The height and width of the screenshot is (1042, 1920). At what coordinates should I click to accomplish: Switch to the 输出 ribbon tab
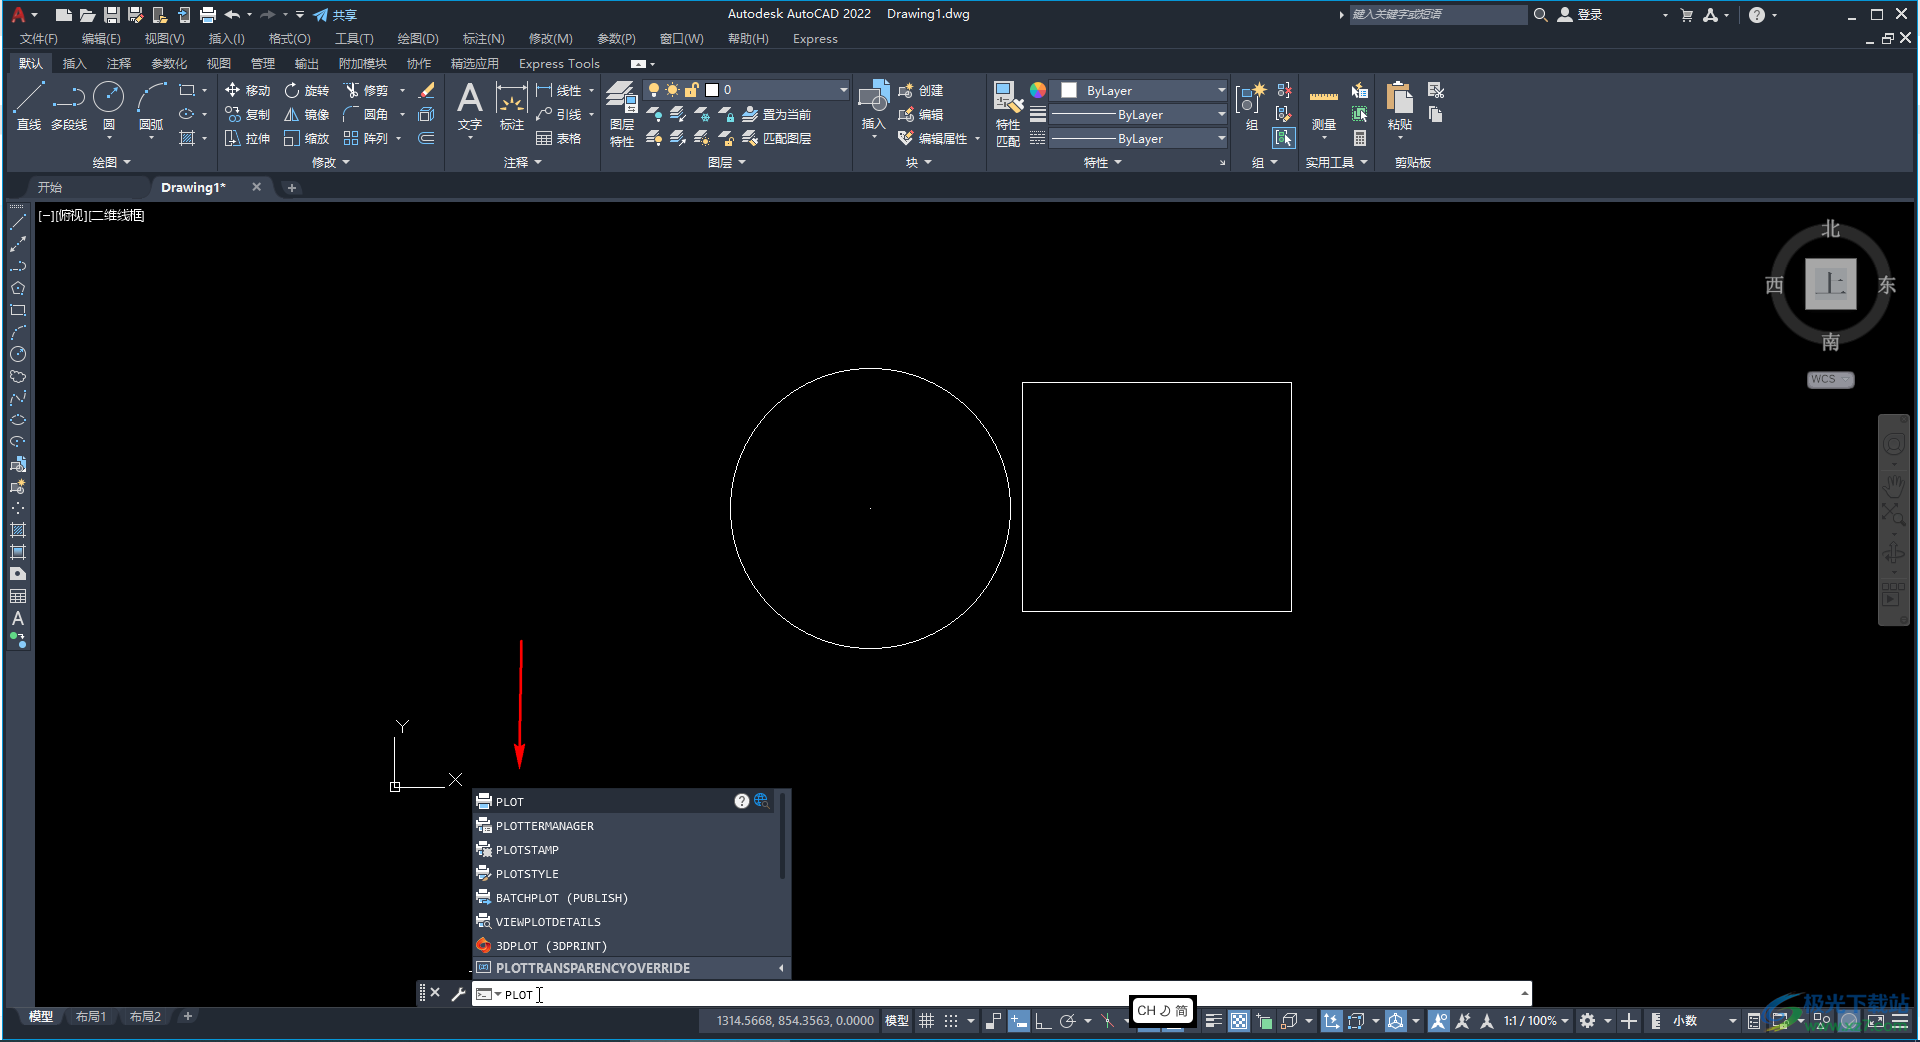307,63
